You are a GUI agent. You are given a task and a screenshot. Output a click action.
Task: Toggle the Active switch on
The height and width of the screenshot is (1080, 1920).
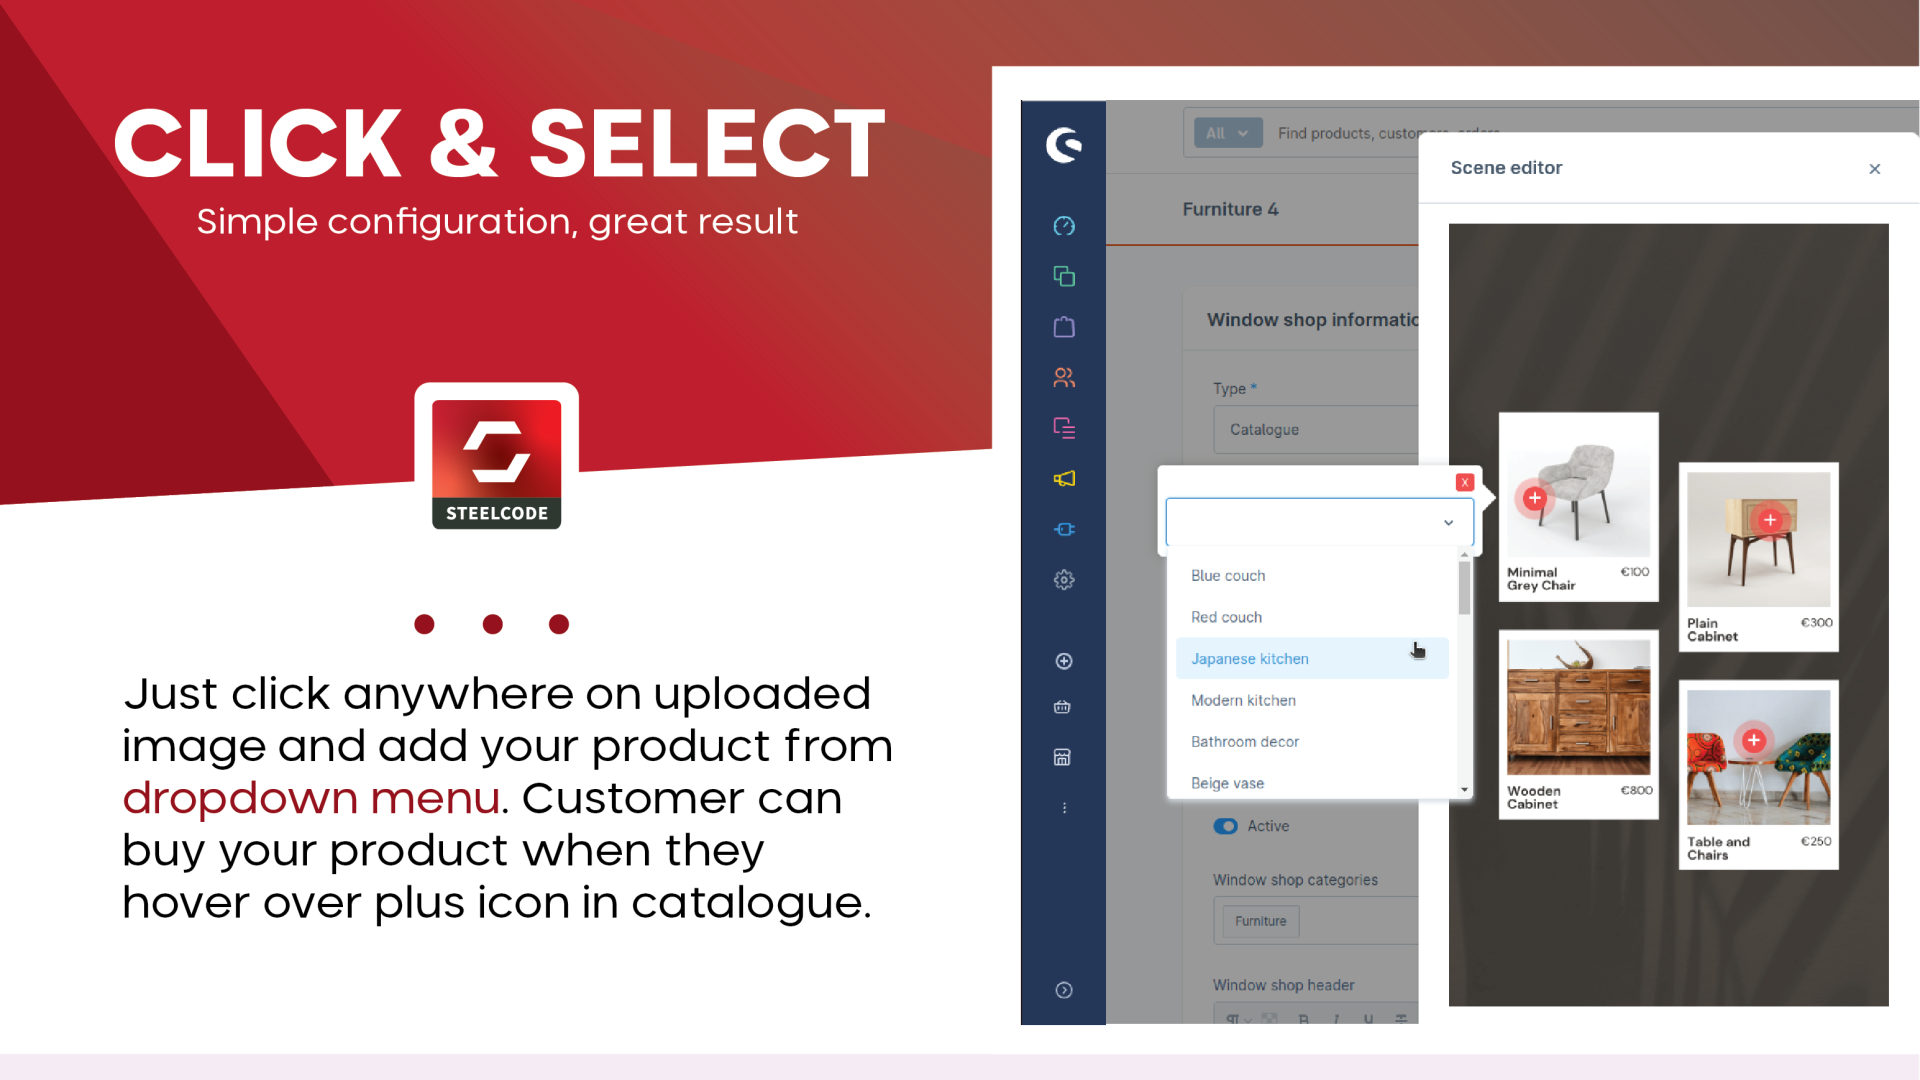coord(1225,825)
